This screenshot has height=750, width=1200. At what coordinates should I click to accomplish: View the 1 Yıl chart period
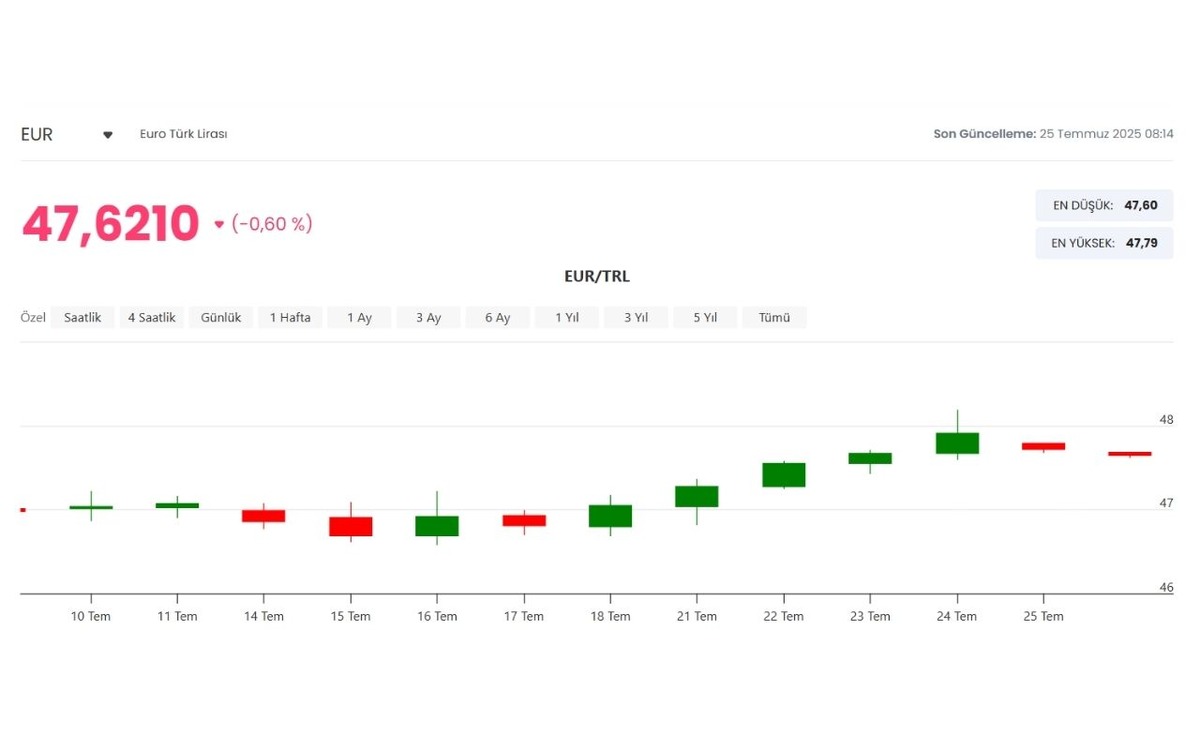pos(566,317)
